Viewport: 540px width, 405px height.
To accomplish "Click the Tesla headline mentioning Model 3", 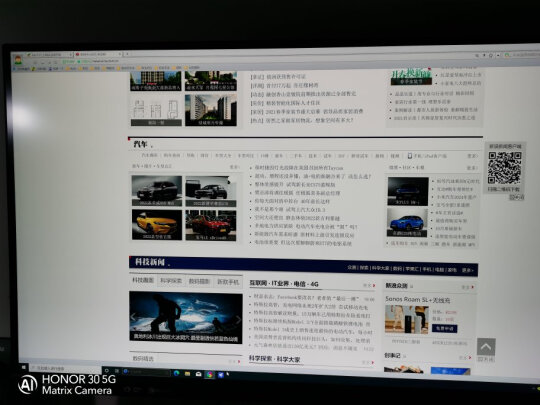I will [x=313, y=332].
